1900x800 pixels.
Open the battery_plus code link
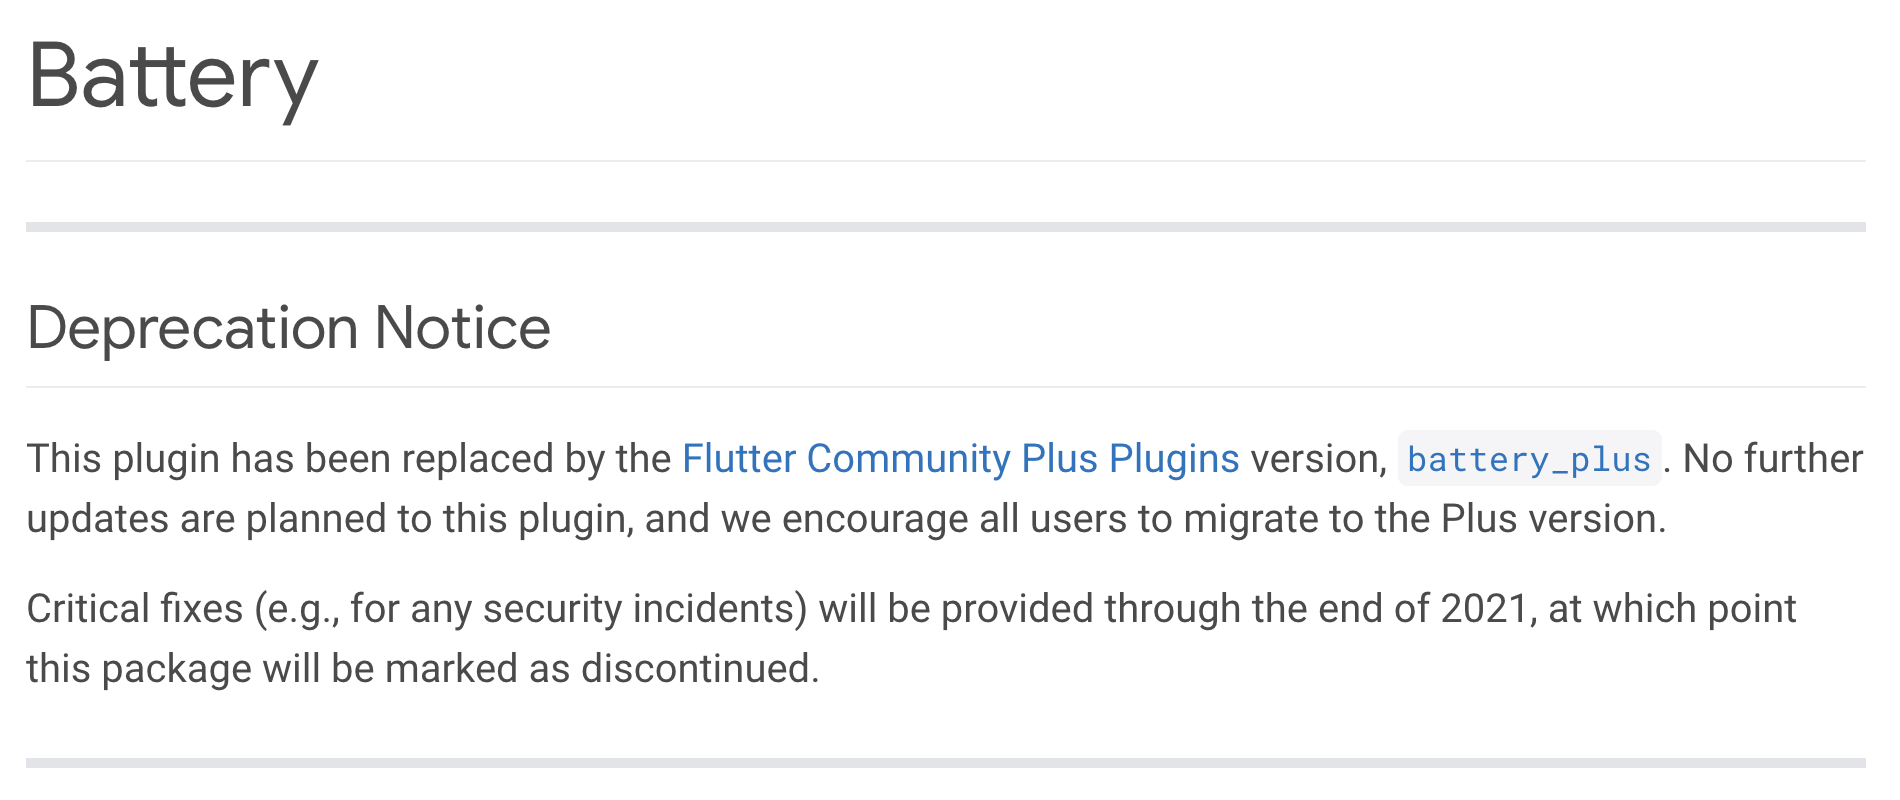pyautogui.click(x=1529, y=459)
